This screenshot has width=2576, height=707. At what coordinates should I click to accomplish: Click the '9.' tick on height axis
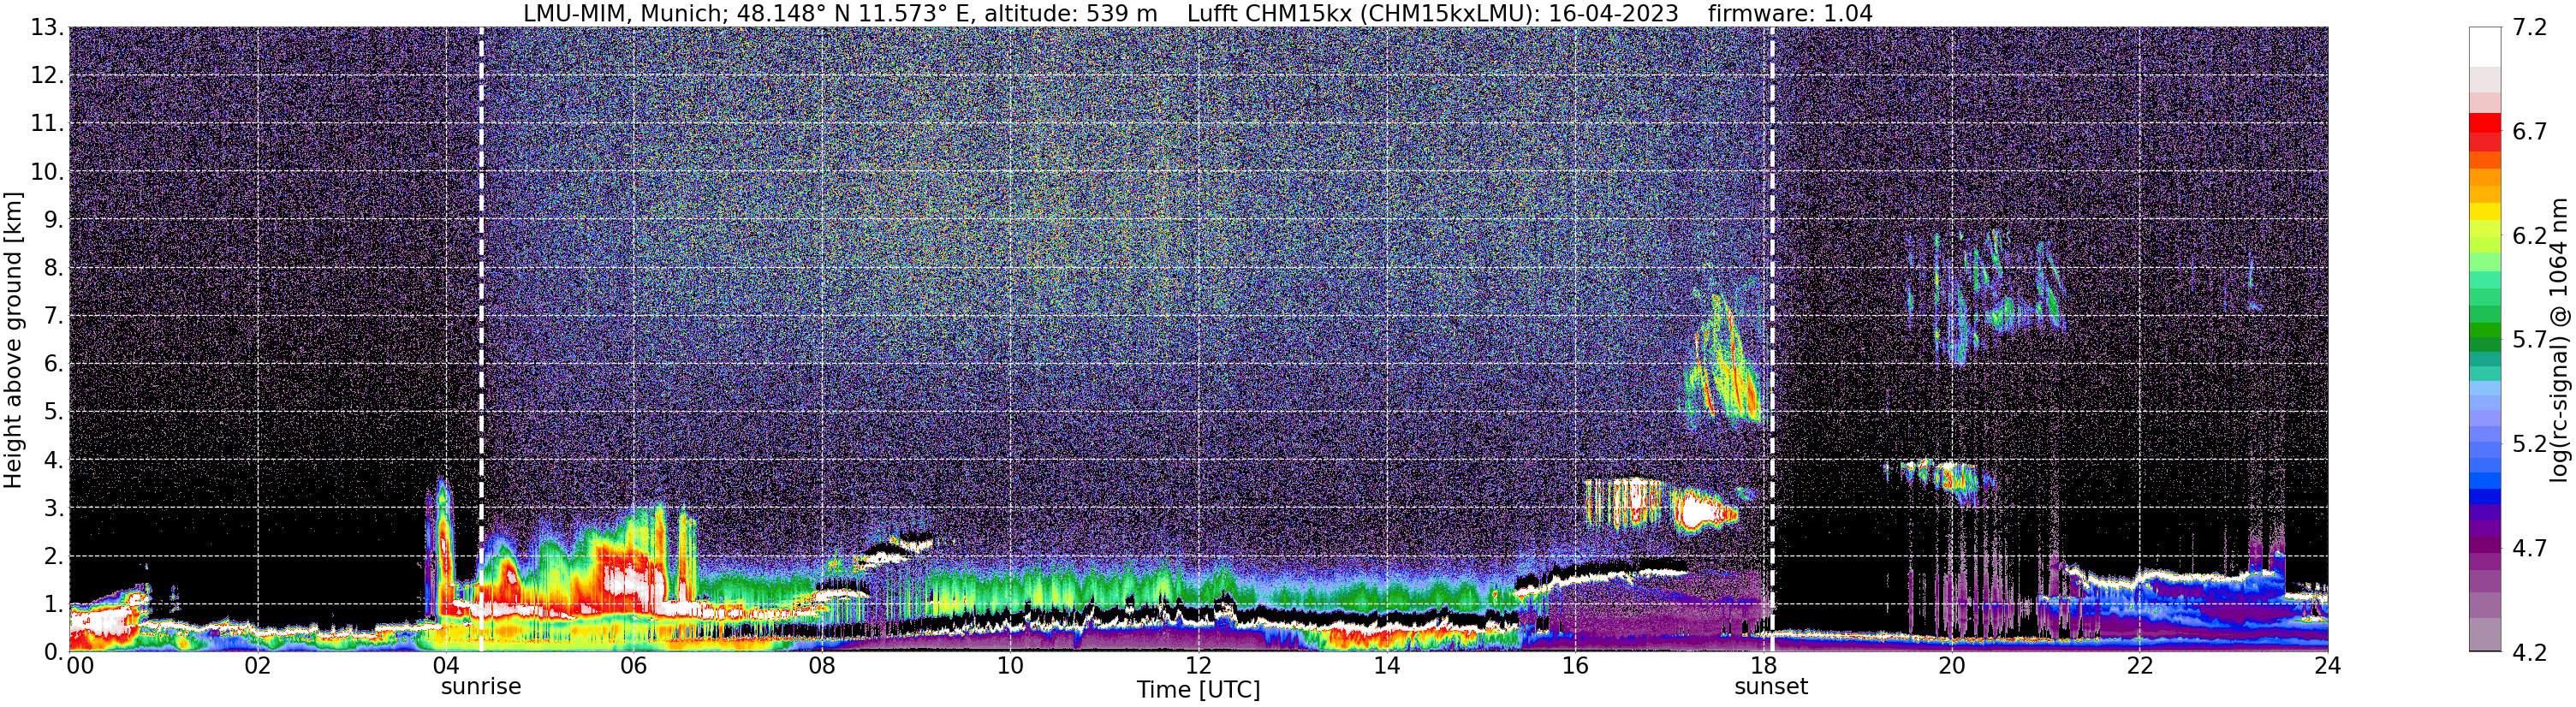pos(53,219)
